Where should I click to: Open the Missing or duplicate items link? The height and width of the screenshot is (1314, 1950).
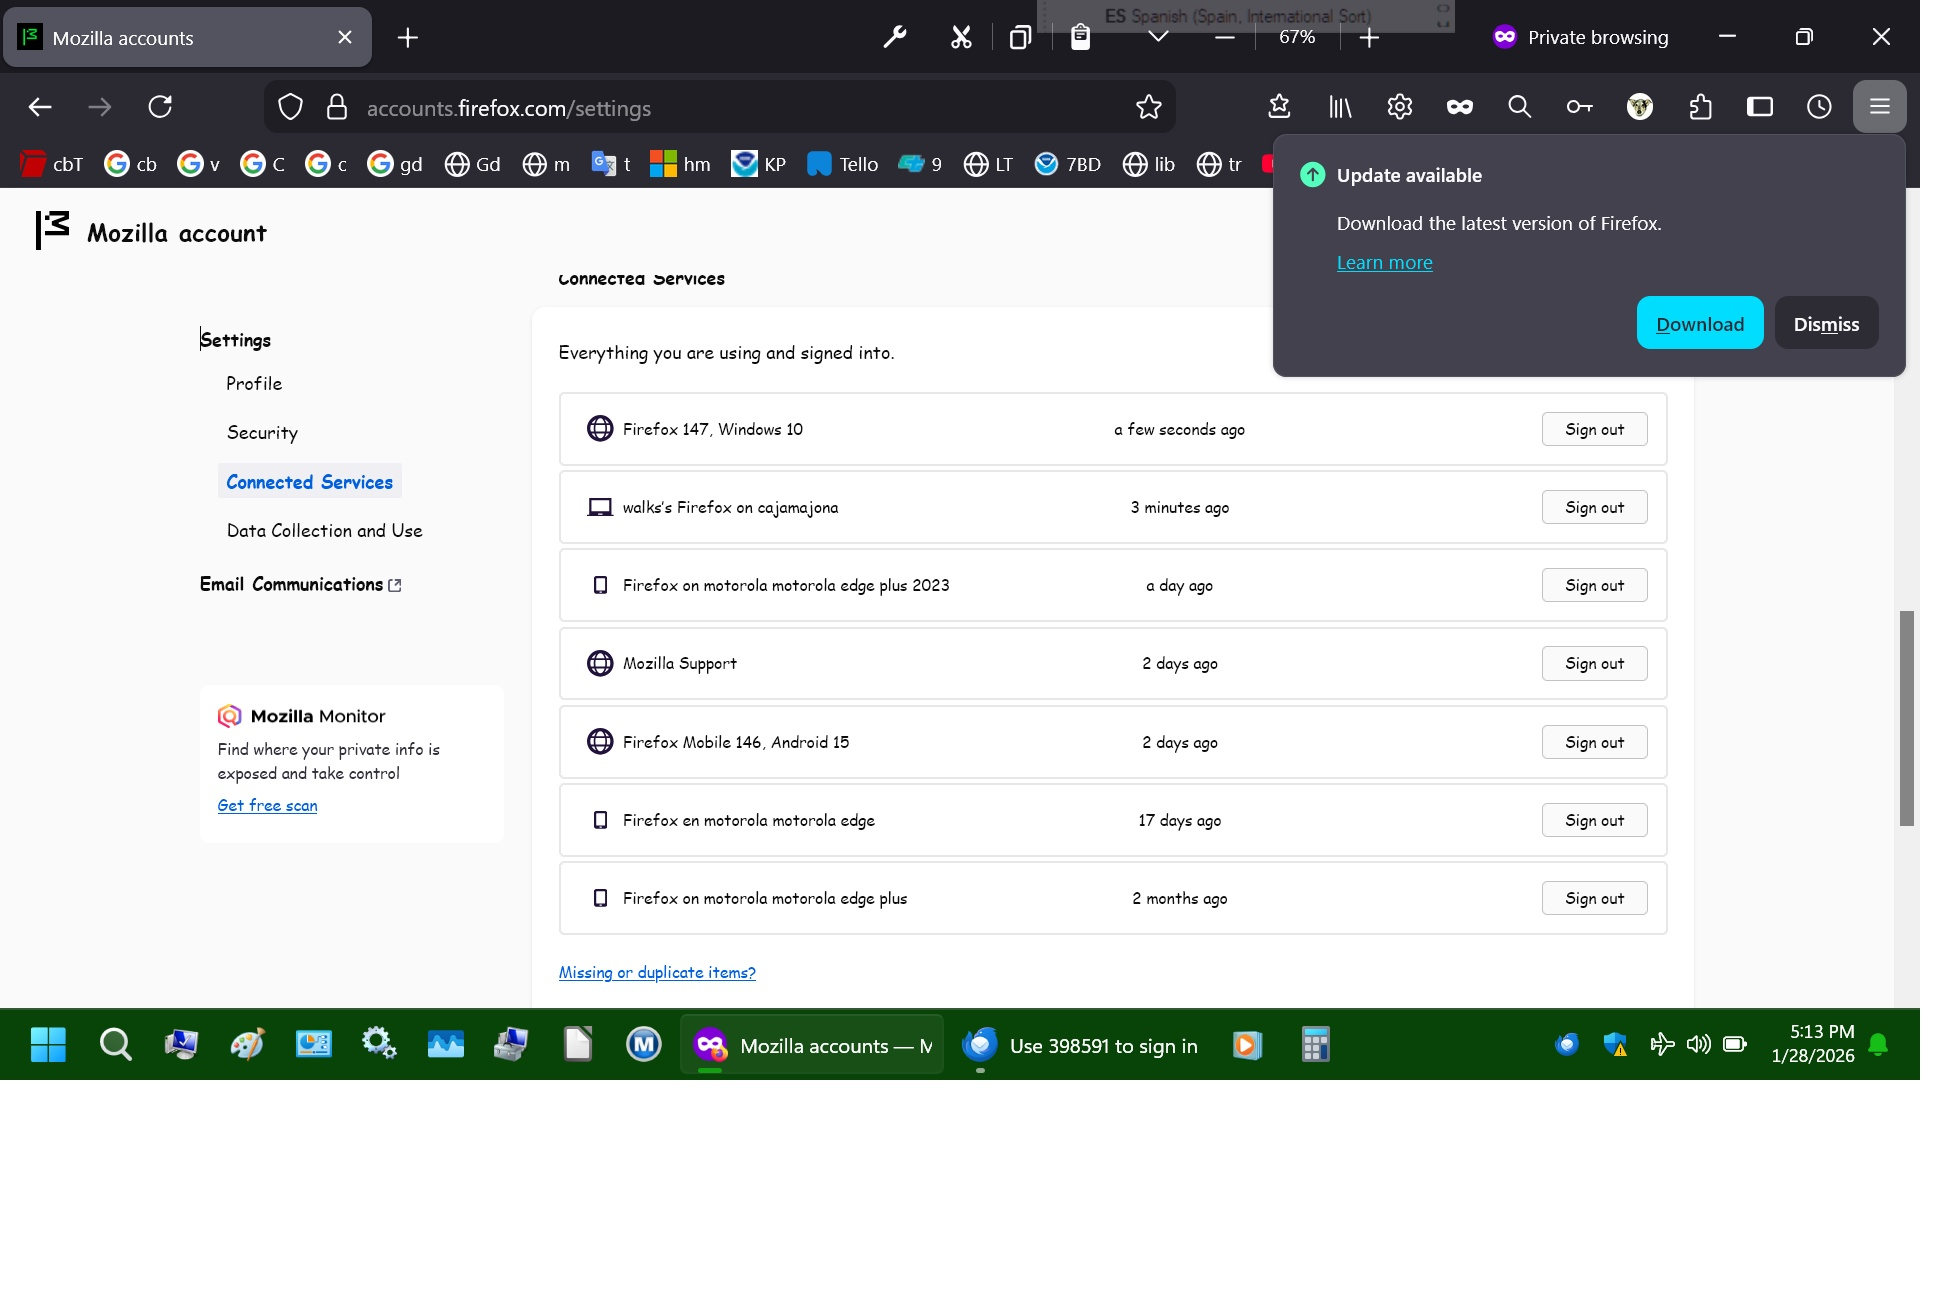[x=656, y=973]
